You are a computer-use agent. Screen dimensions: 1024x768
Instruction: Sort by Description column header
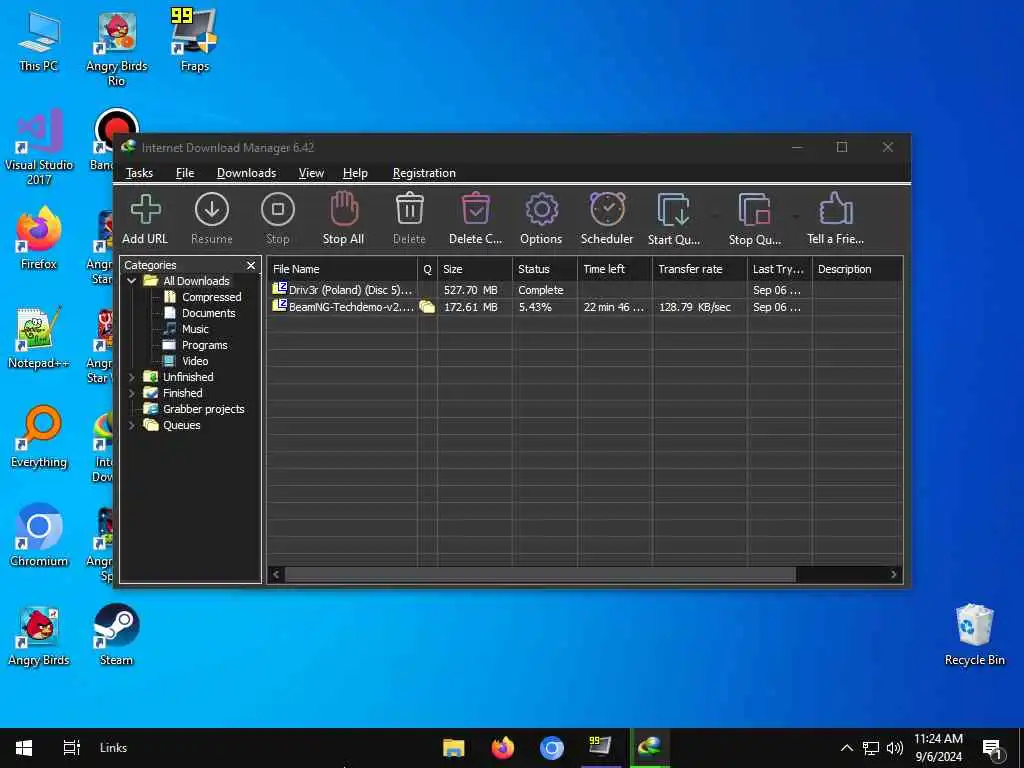(857, 269)
